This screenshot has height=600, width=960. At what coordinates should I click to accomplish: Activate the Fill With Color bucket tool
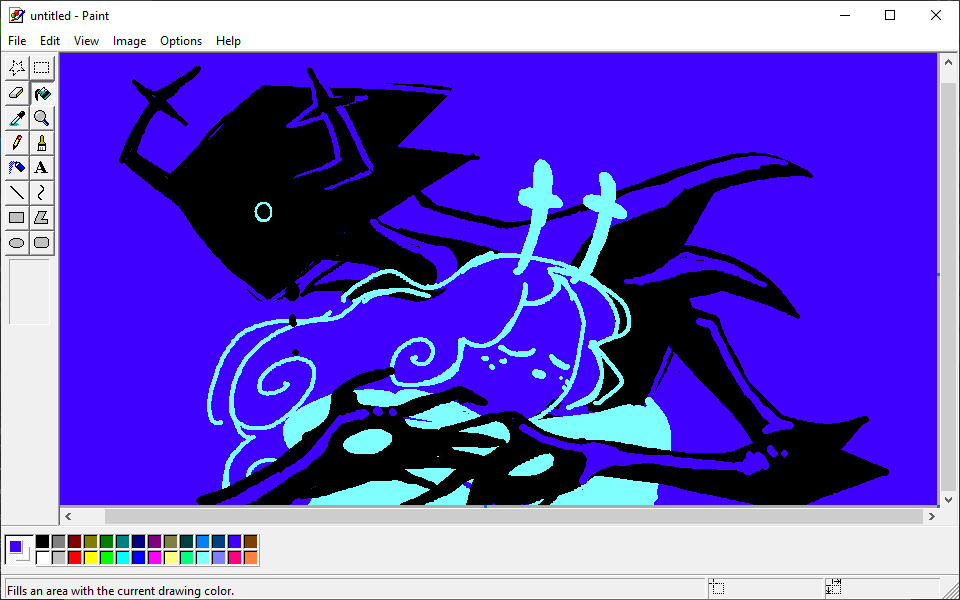[42, 93]
